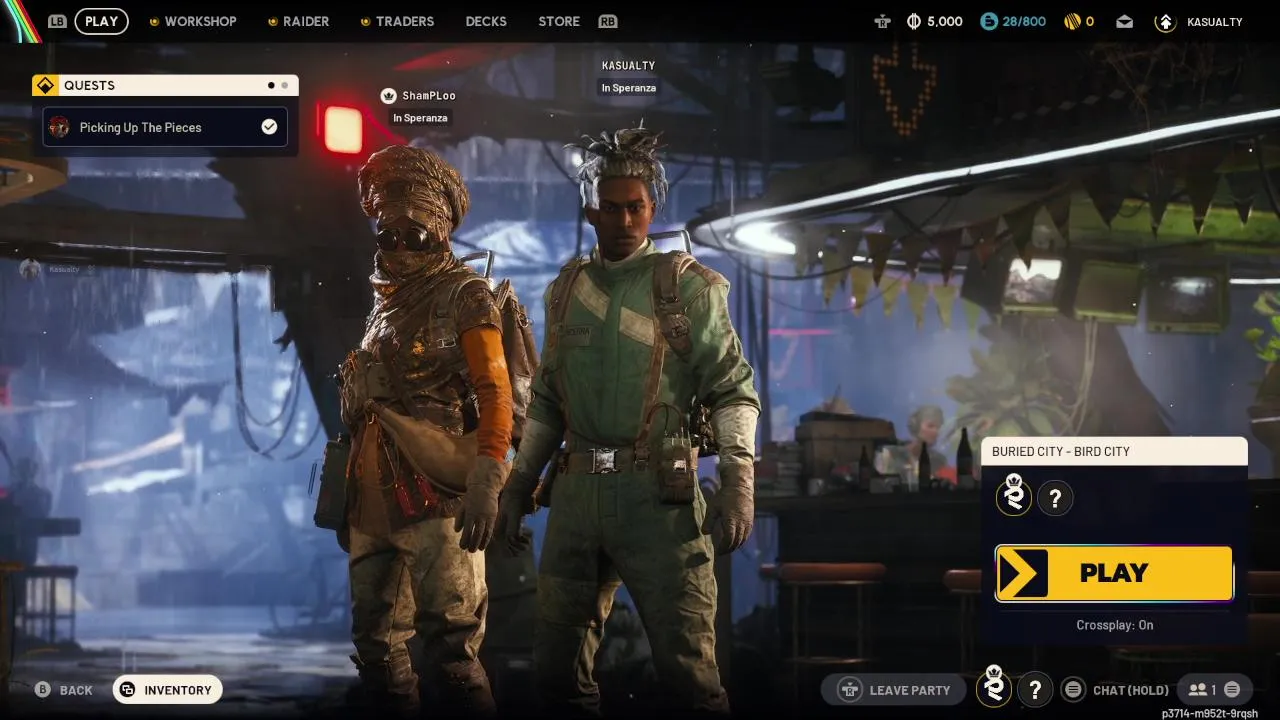This screenshot has width=1280, height=720.
Task: Click the 28/800 currency value
Action: click(1024, 21)
